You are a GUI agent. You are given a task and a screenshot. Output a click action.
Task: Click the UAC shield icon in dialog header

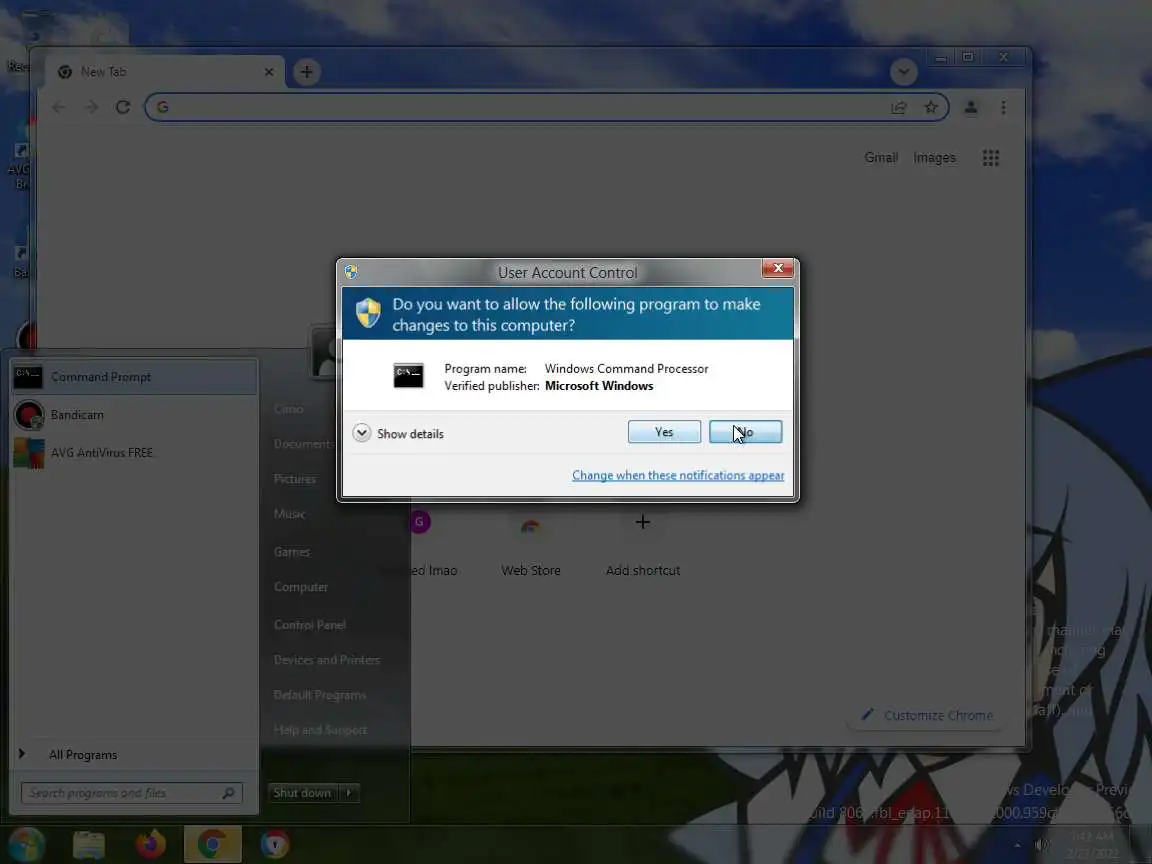click(368, 313)
